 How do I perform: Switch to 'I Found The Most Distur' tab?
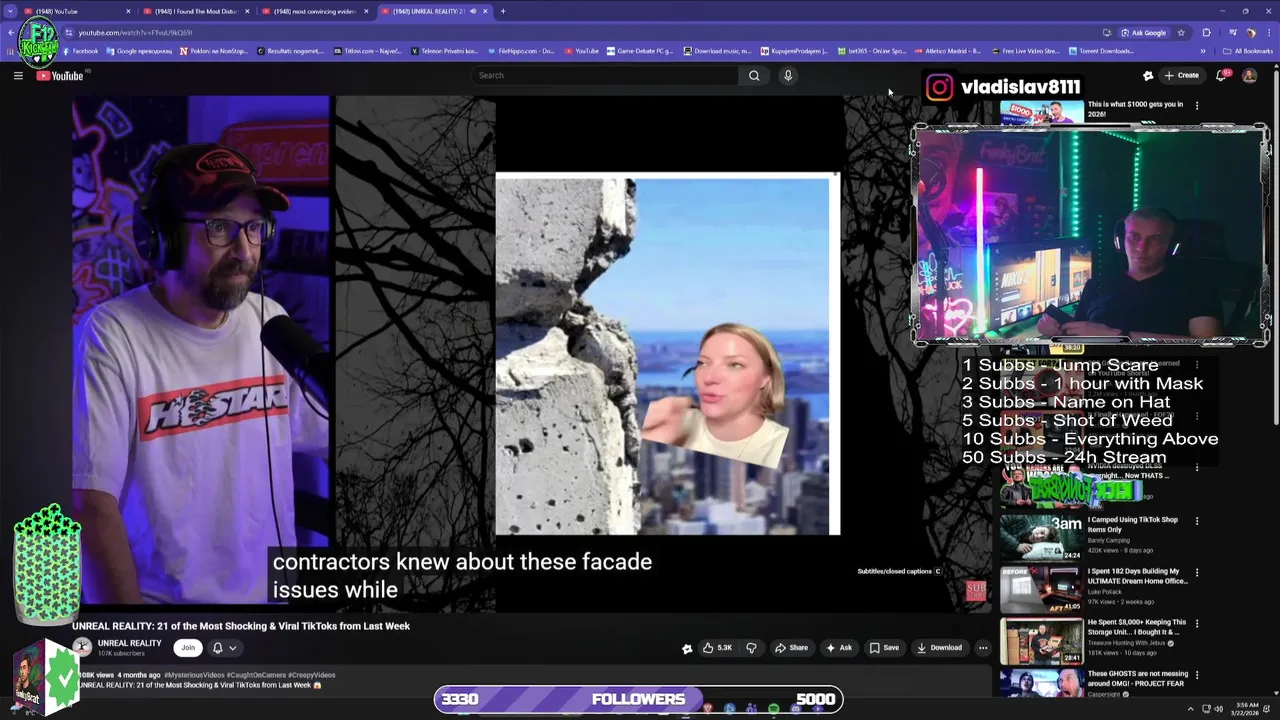[x=195, y=11]
